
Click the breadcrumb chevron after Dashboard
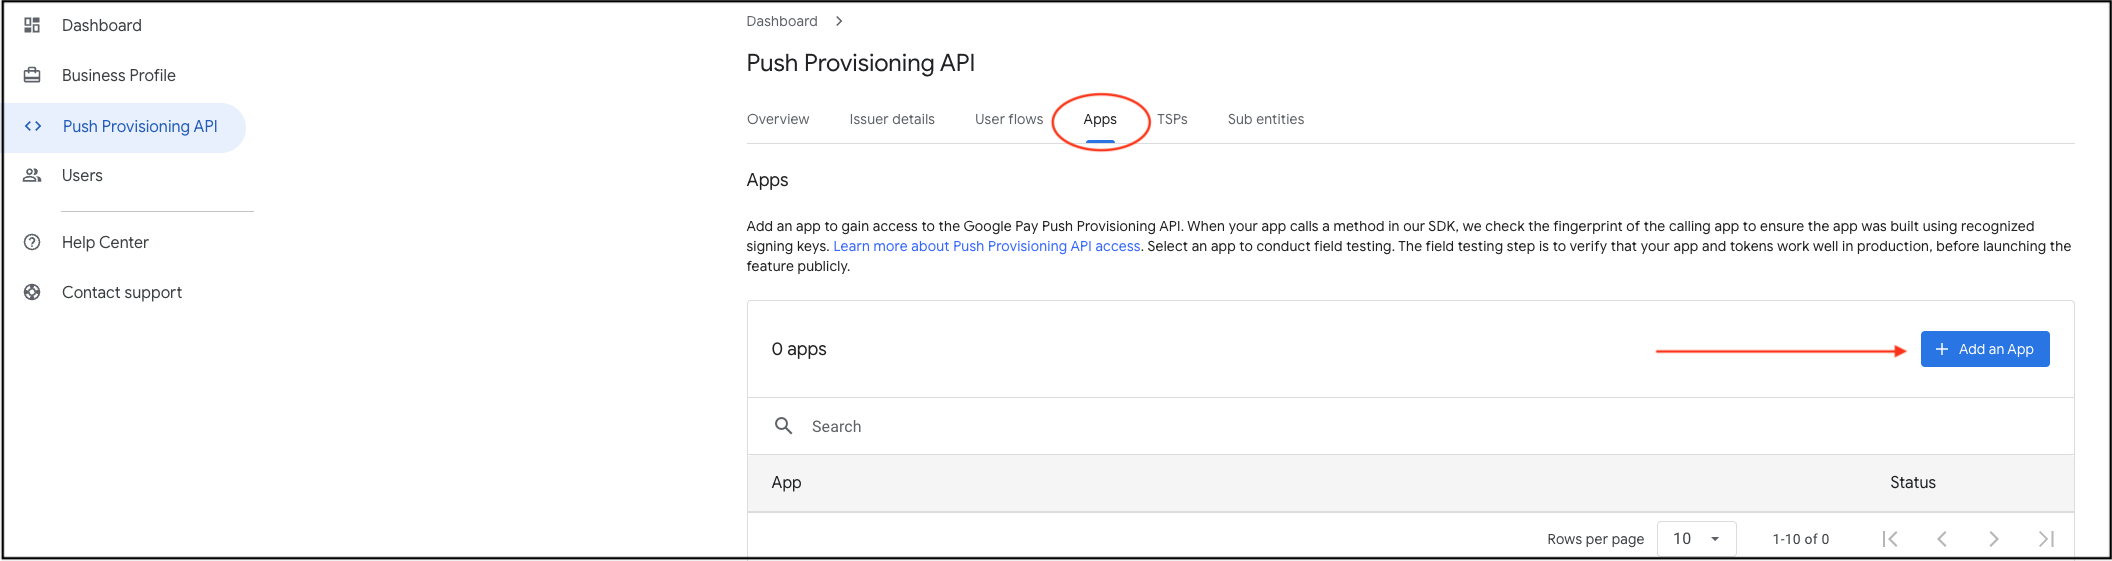(839, 21)
